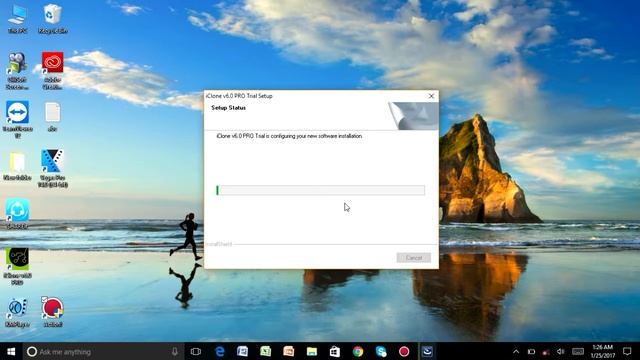Select the Adobe Creative Cloud desktop shortcut
The height and width of the screenshot is (360, 640).
(53, 70)
